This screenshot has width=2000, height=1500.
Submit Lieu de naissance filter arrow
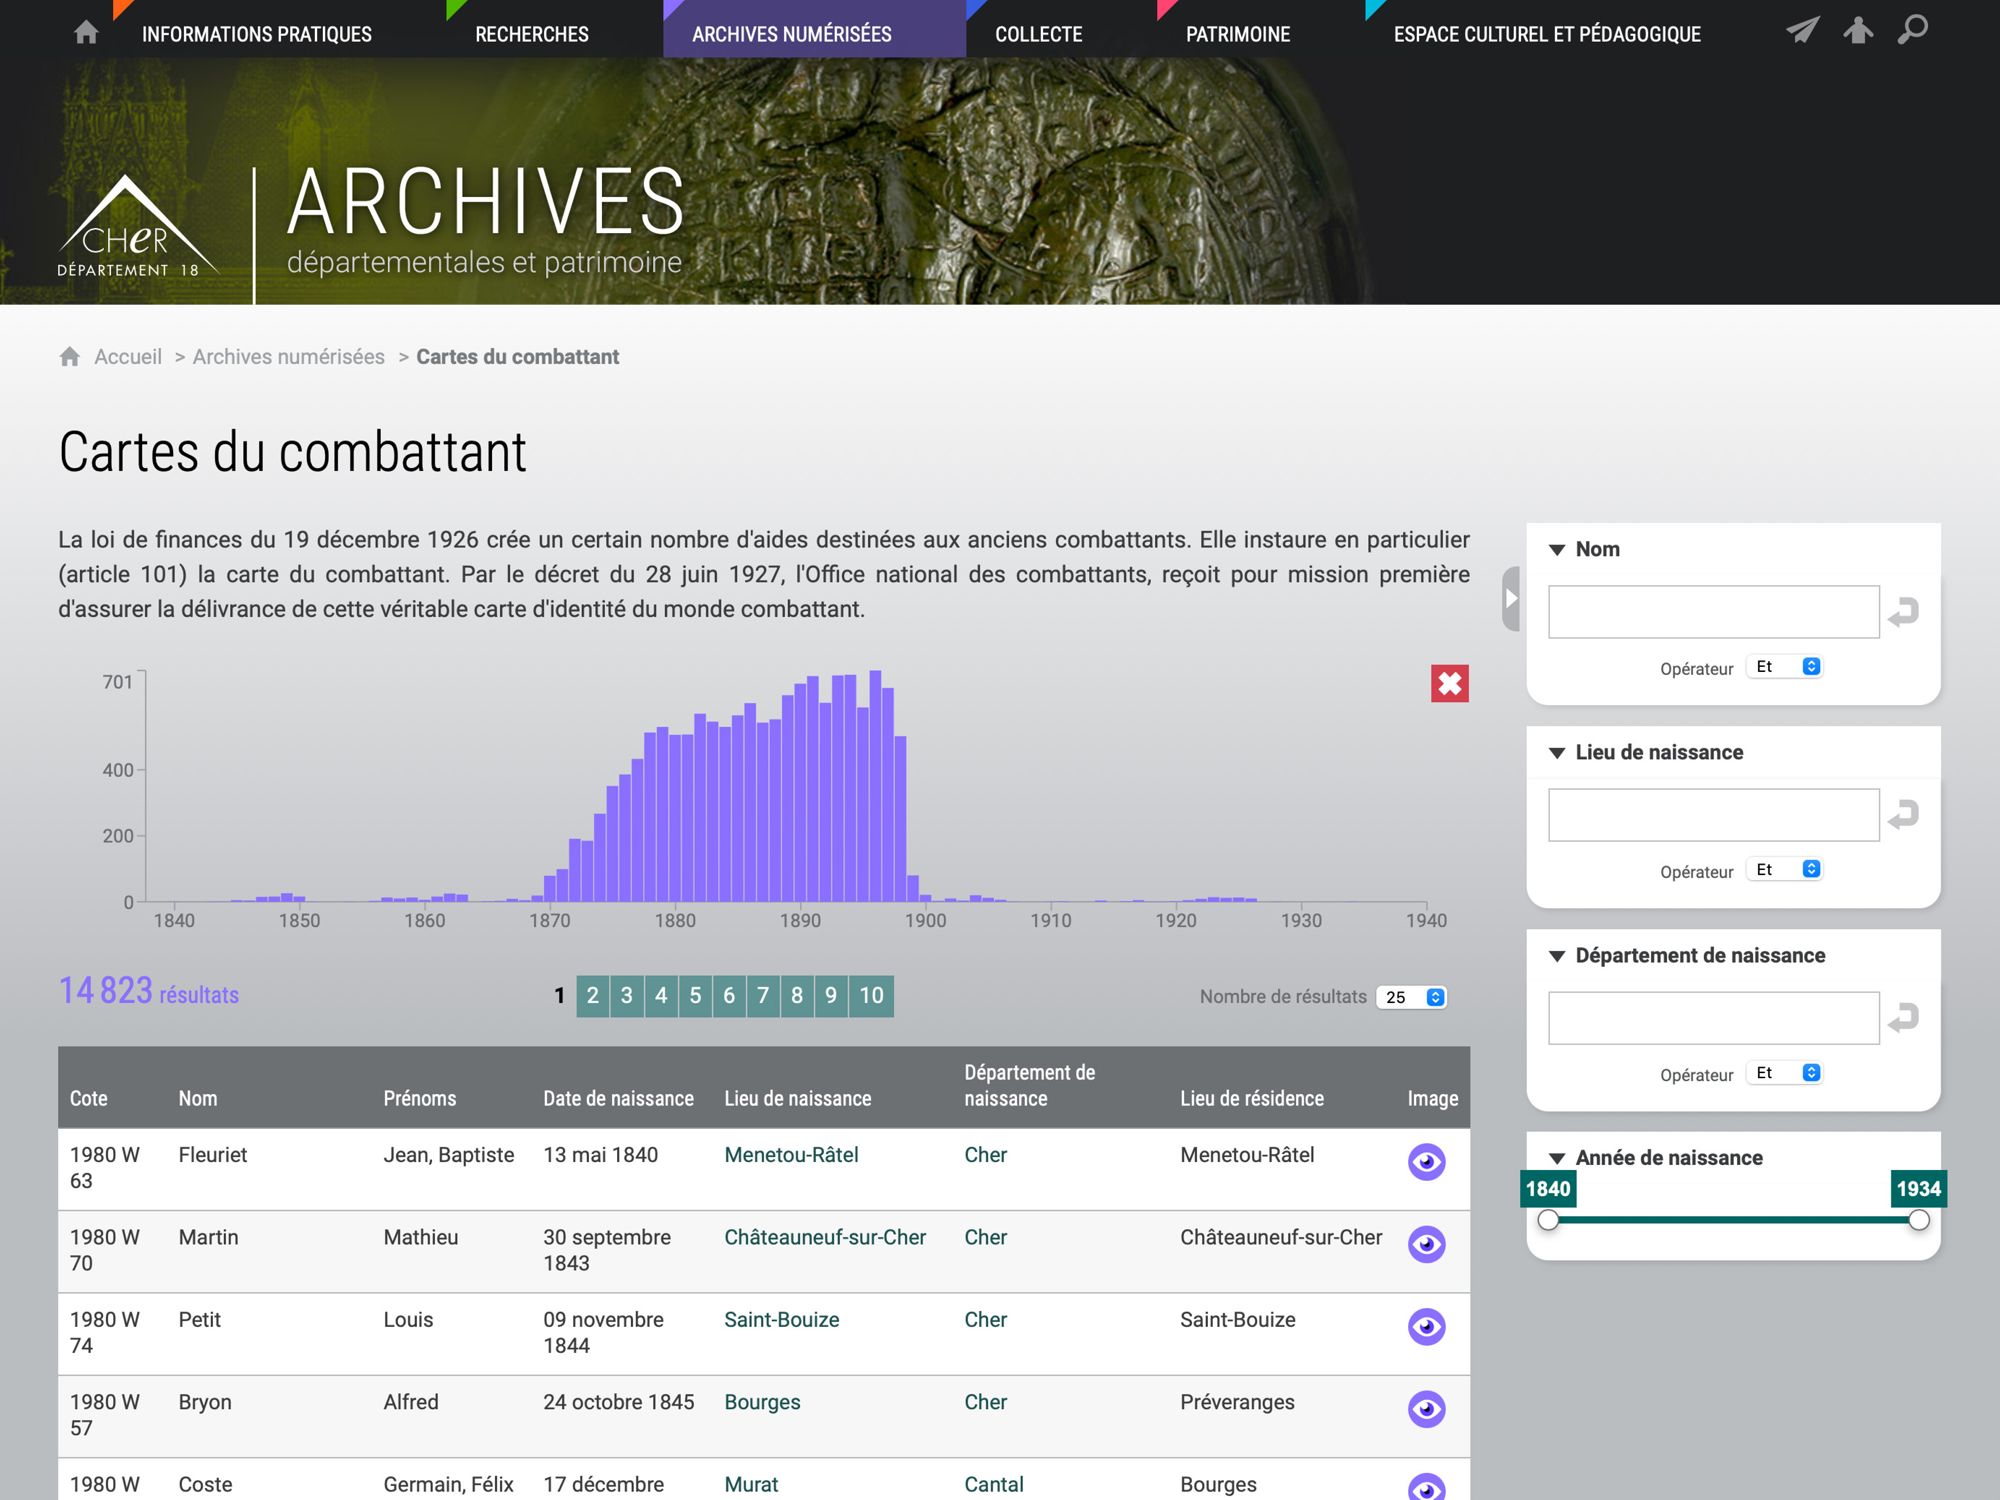click(x=1903, y=815)
